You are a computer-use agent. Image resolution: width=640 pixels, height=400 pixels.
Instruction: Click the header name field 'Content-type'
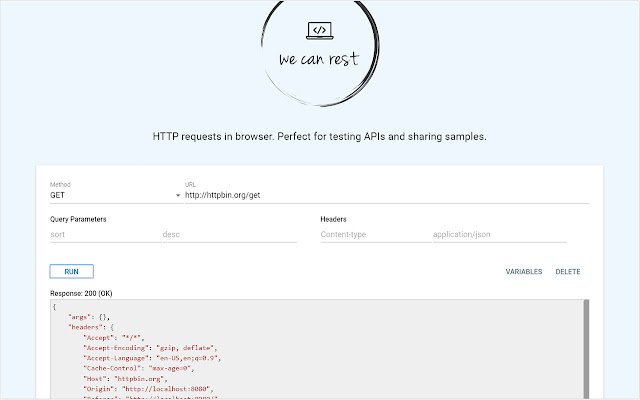[376, 234]
